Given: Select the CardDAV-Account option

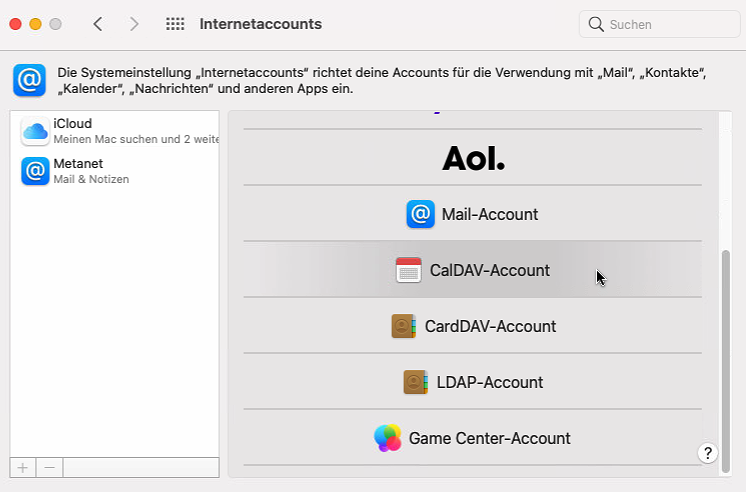Looking at the screenshot, I should coord(490,326).
